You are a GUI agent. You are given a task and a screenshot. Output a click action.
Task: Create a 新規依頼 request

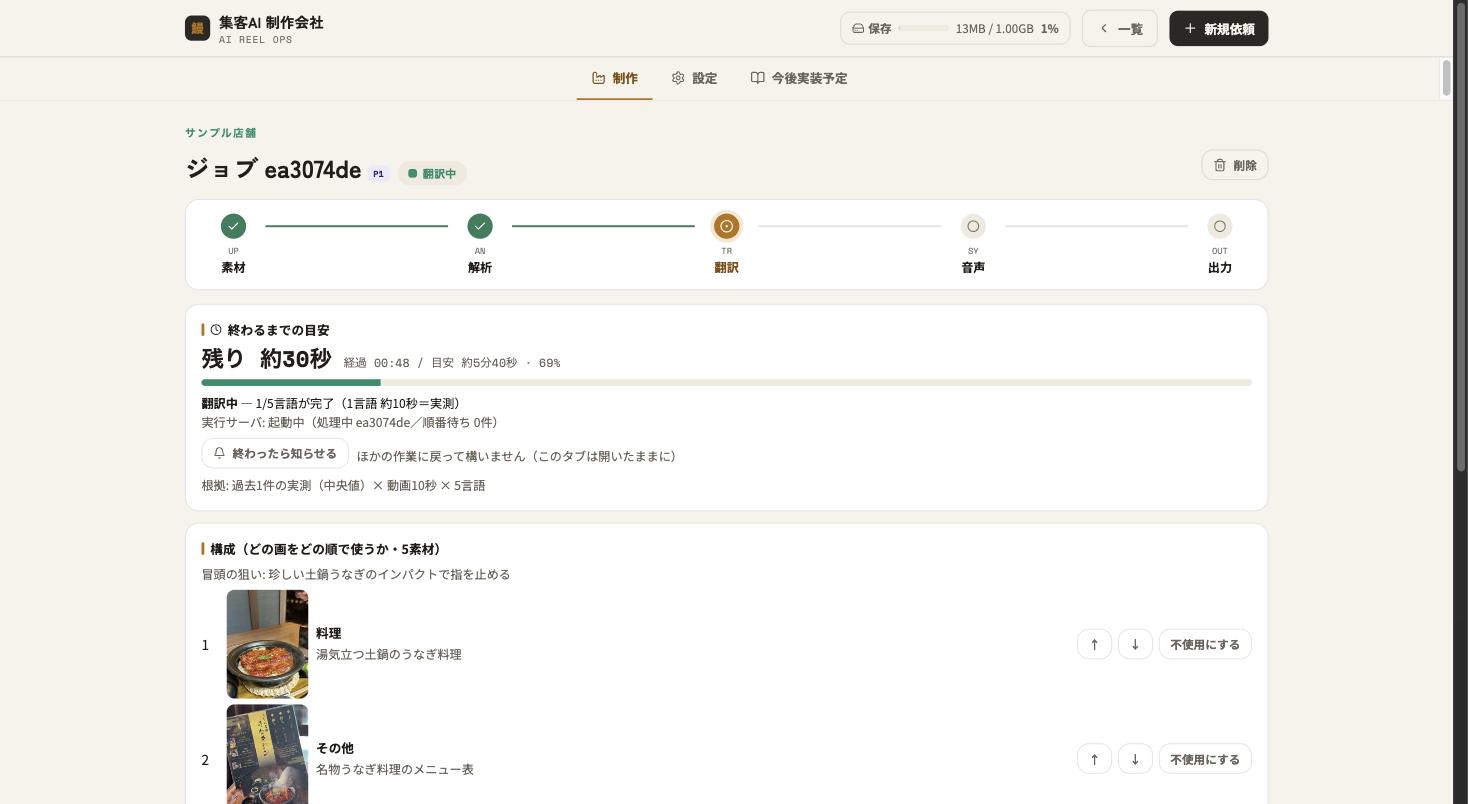coord(1218,29)
